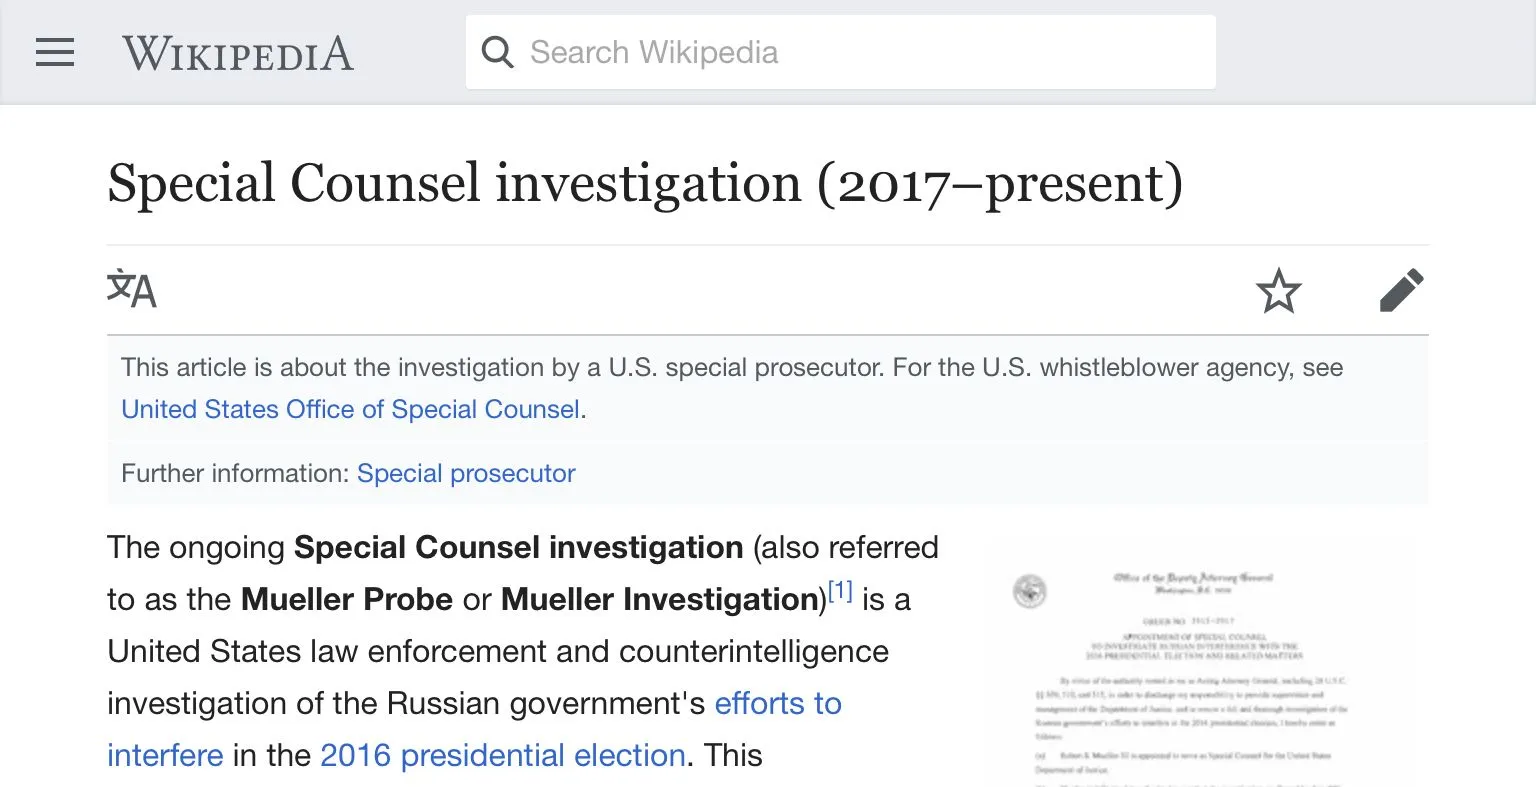Open the 2016 presidential election link

(x=502, y=756)
